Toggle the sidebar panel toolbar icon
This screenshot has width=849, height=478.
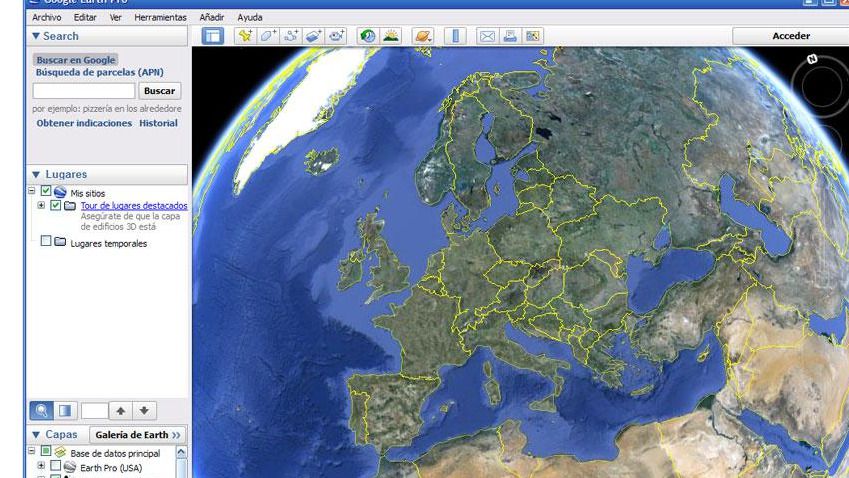click(212, 36)
